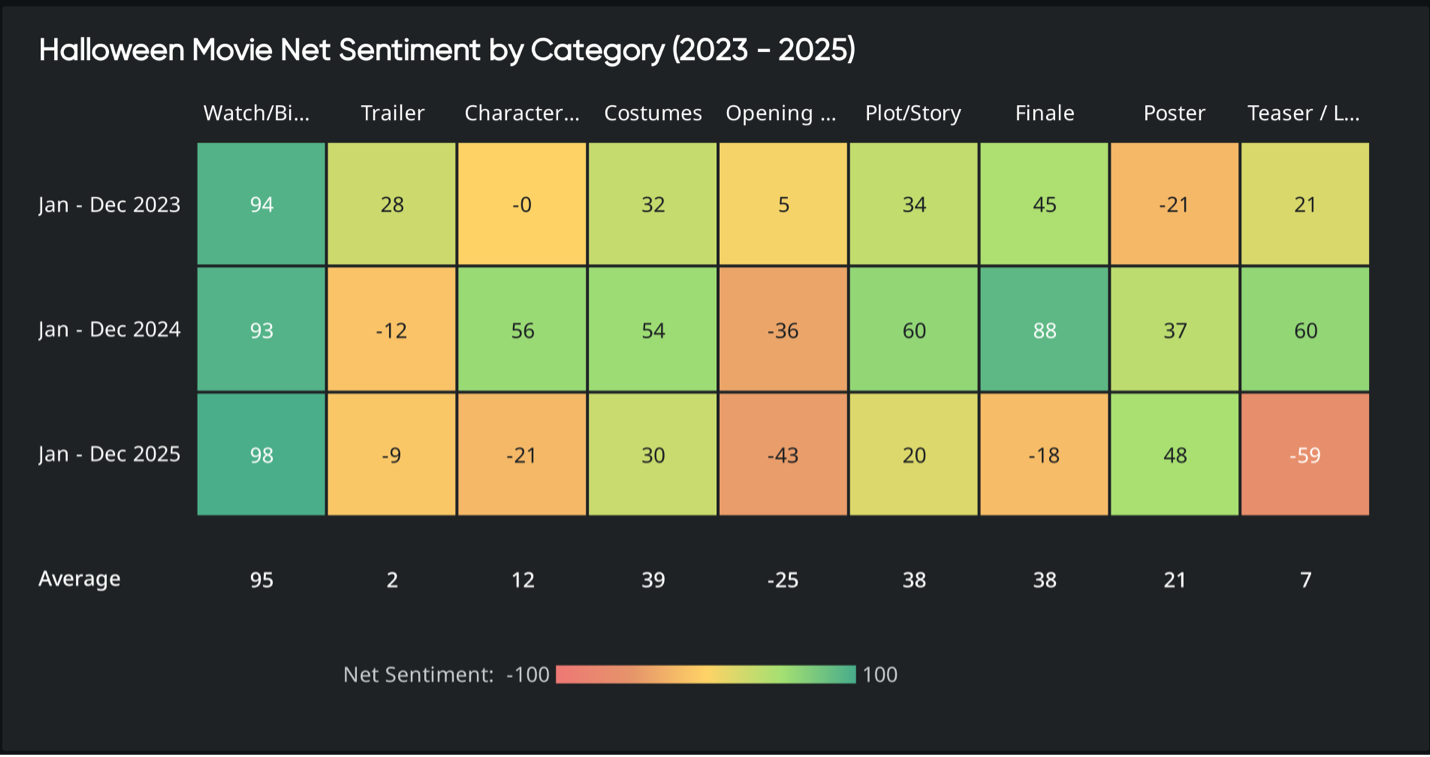Viewport: 1430px width, 757px height.
Task: Click the 2024 Character cell showing 56
Action: coord(522,330)
